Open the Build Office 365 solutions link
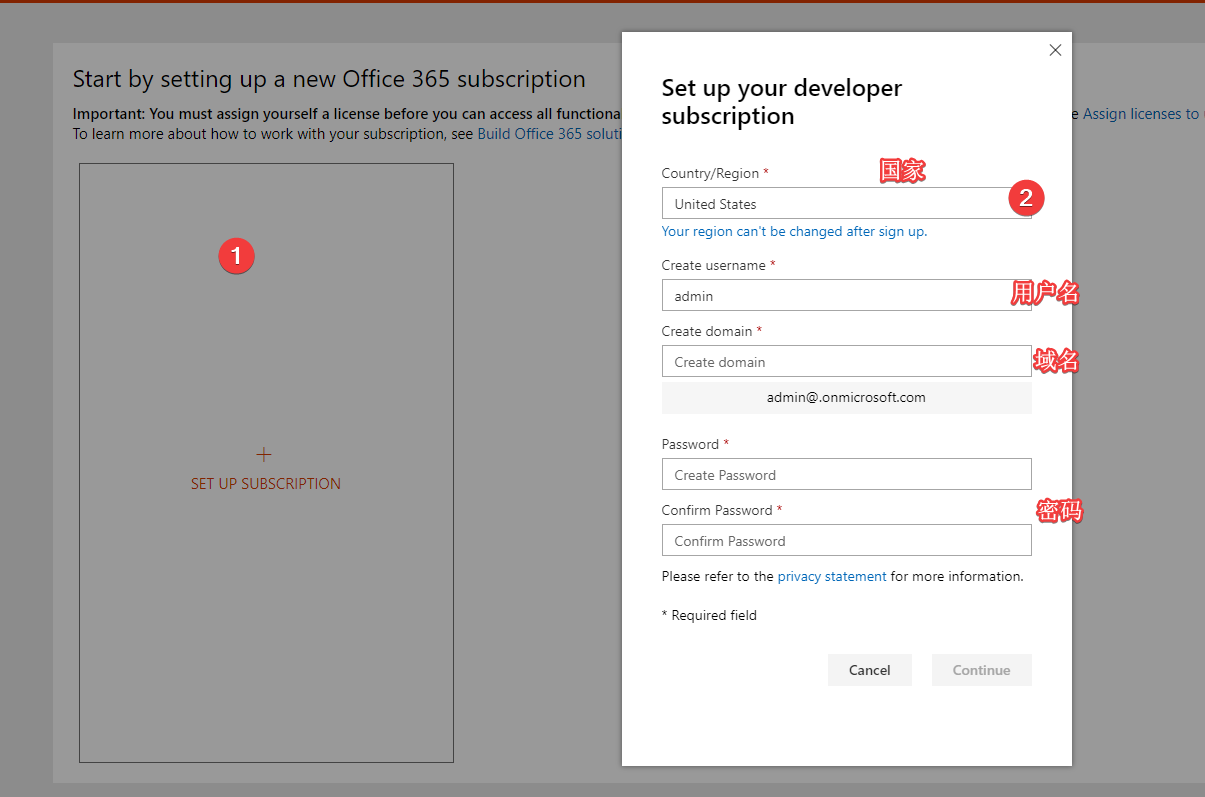The image size is (1205, 797). coord(548,134)
